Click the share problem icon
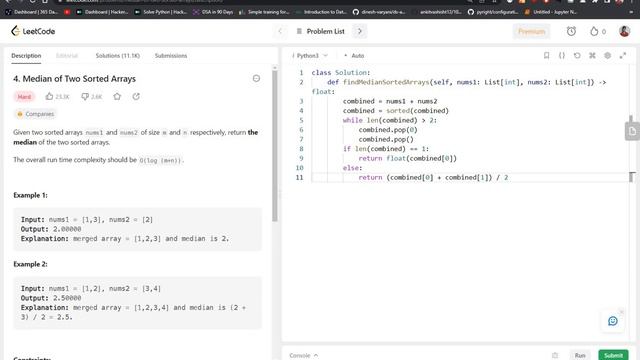This screenshot has width=640, height=360. click(136, 97)
